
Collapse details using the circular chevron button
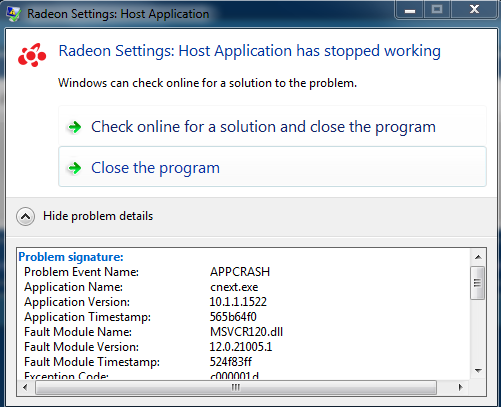click(25, 217)
